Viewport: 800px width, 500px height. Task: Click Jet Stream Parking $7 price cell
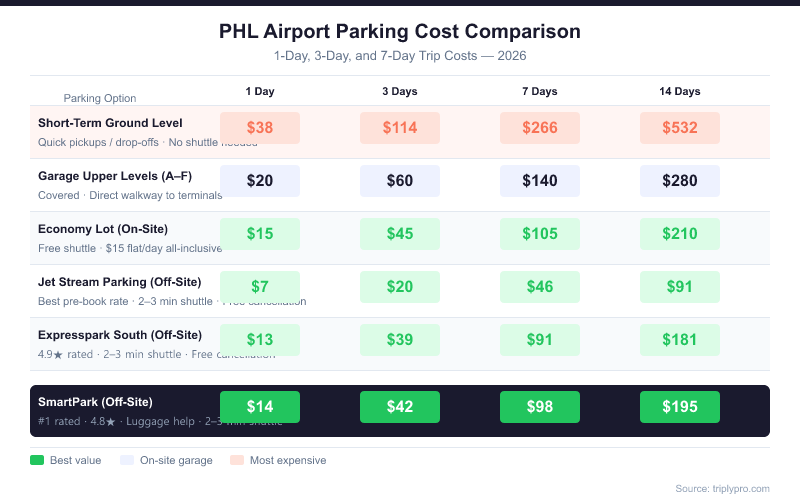tap(260, 287)
